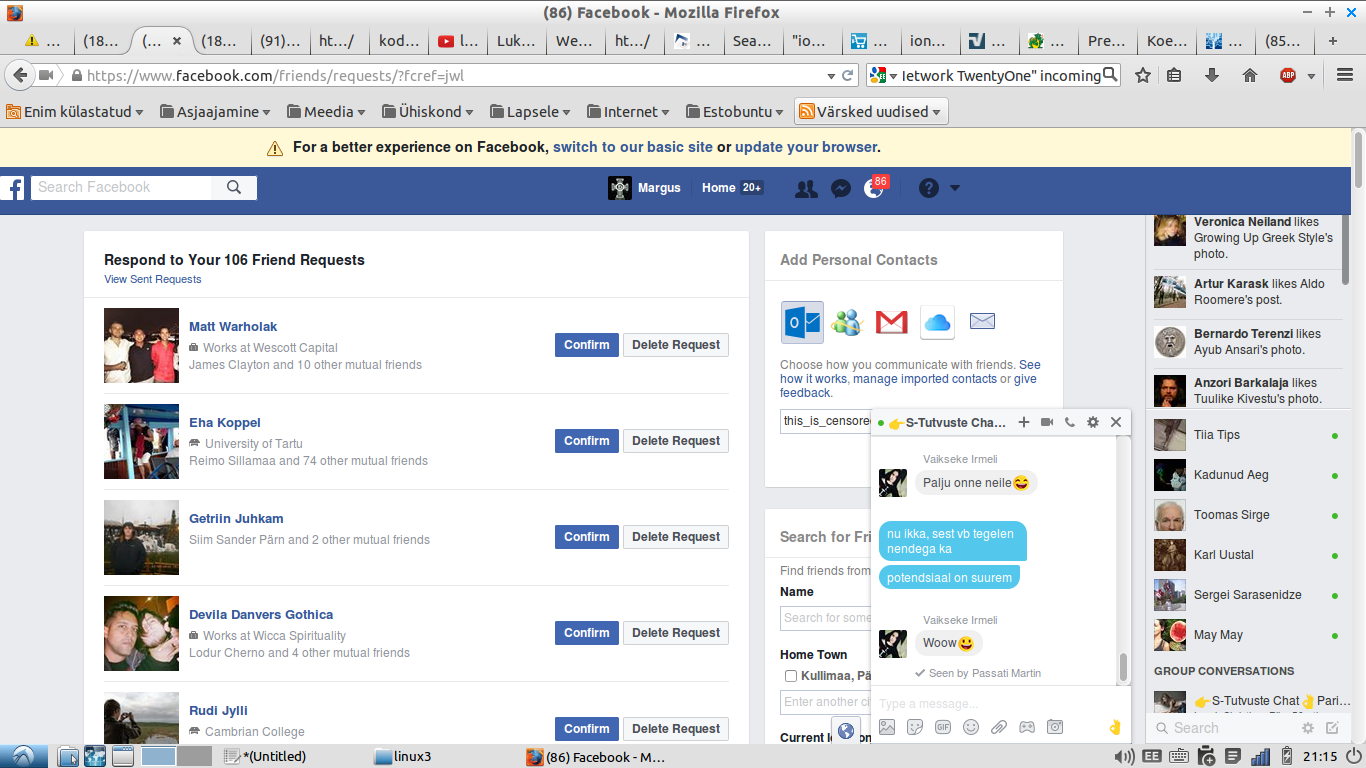The image size is (1366, 768).
Task: Open chat sidebar options gear icon
Action: point(1308,728)
